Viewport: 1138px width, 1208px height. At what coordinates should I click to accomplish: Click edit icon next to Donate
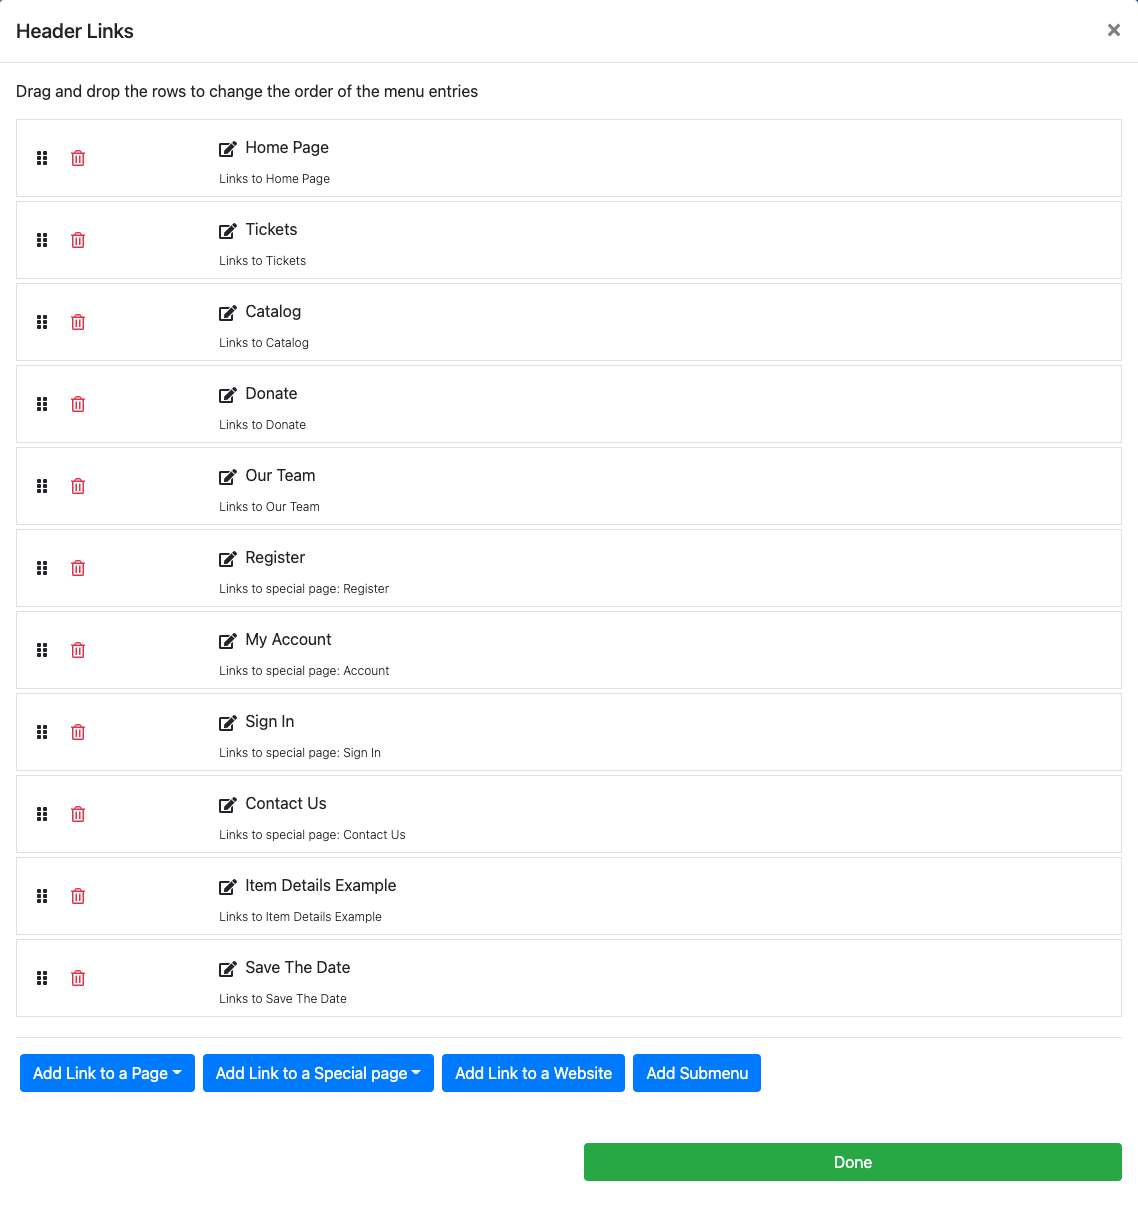(228, 395)
